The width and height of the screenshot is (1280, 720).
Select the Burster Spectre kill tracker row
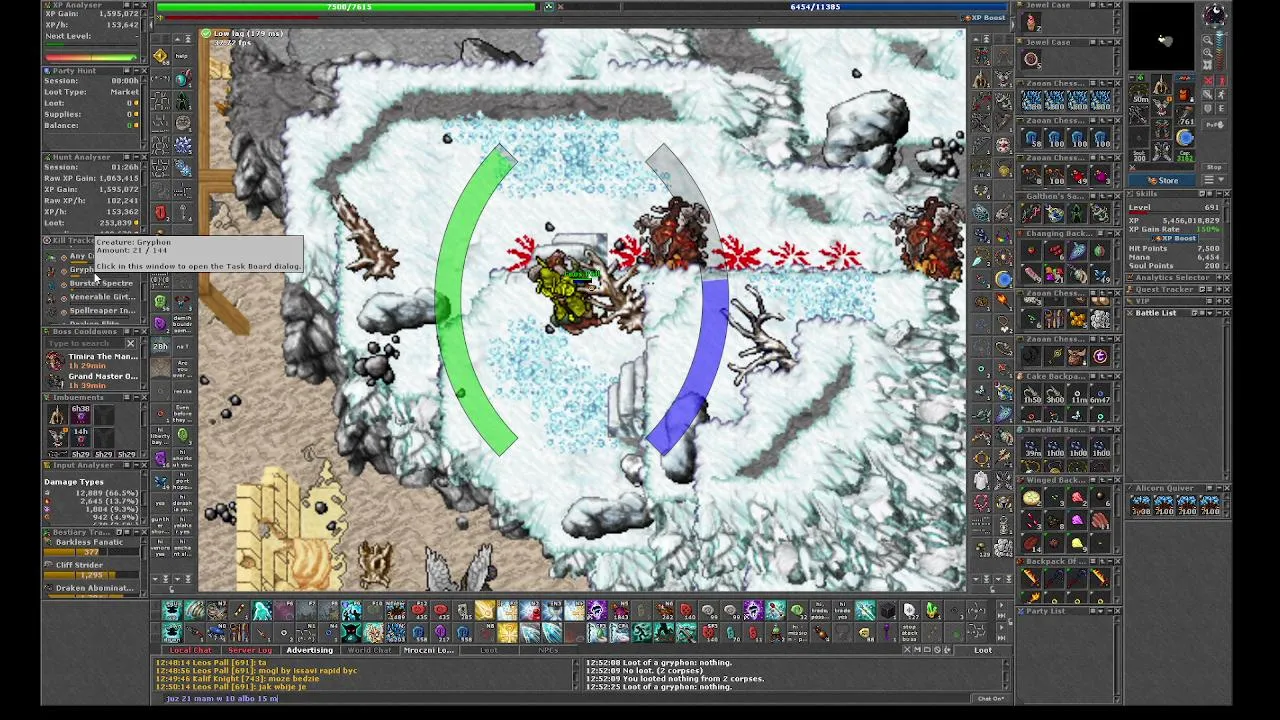(95, 283)
